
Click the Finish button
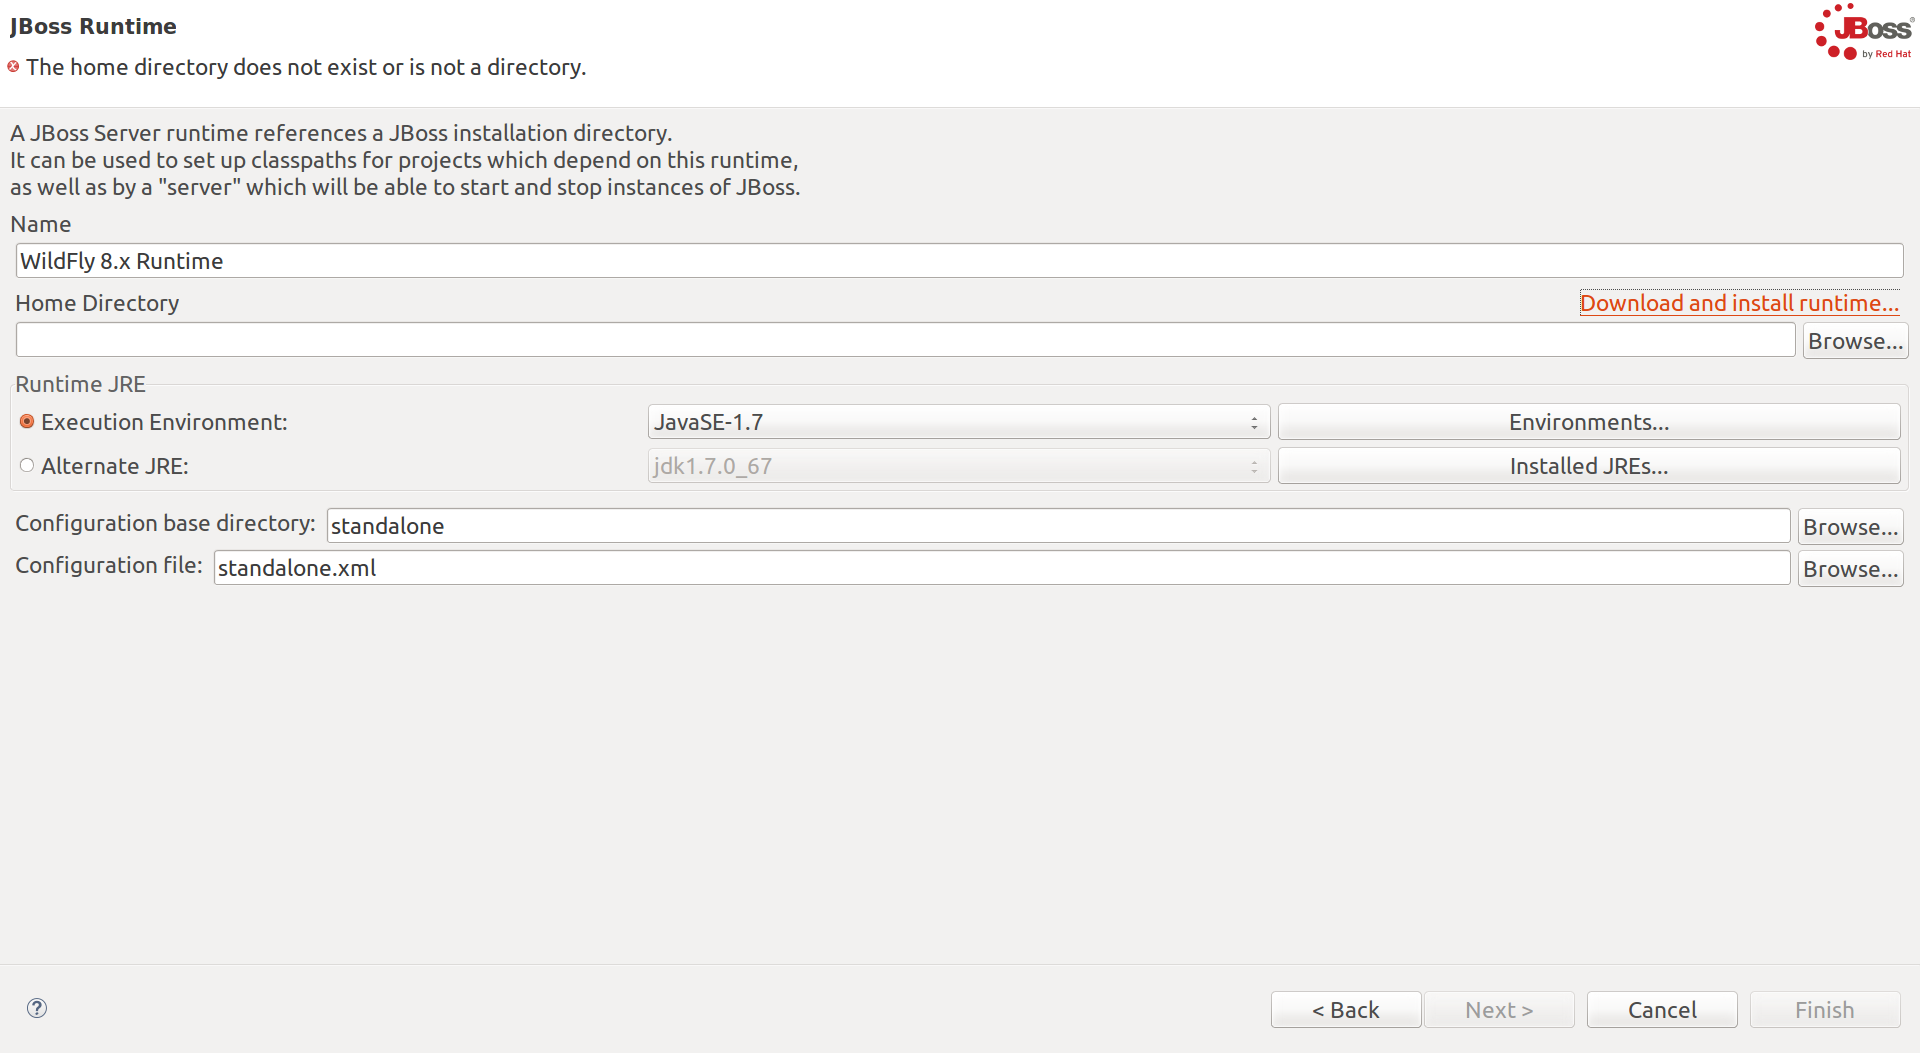[x=1825, y=1010]
